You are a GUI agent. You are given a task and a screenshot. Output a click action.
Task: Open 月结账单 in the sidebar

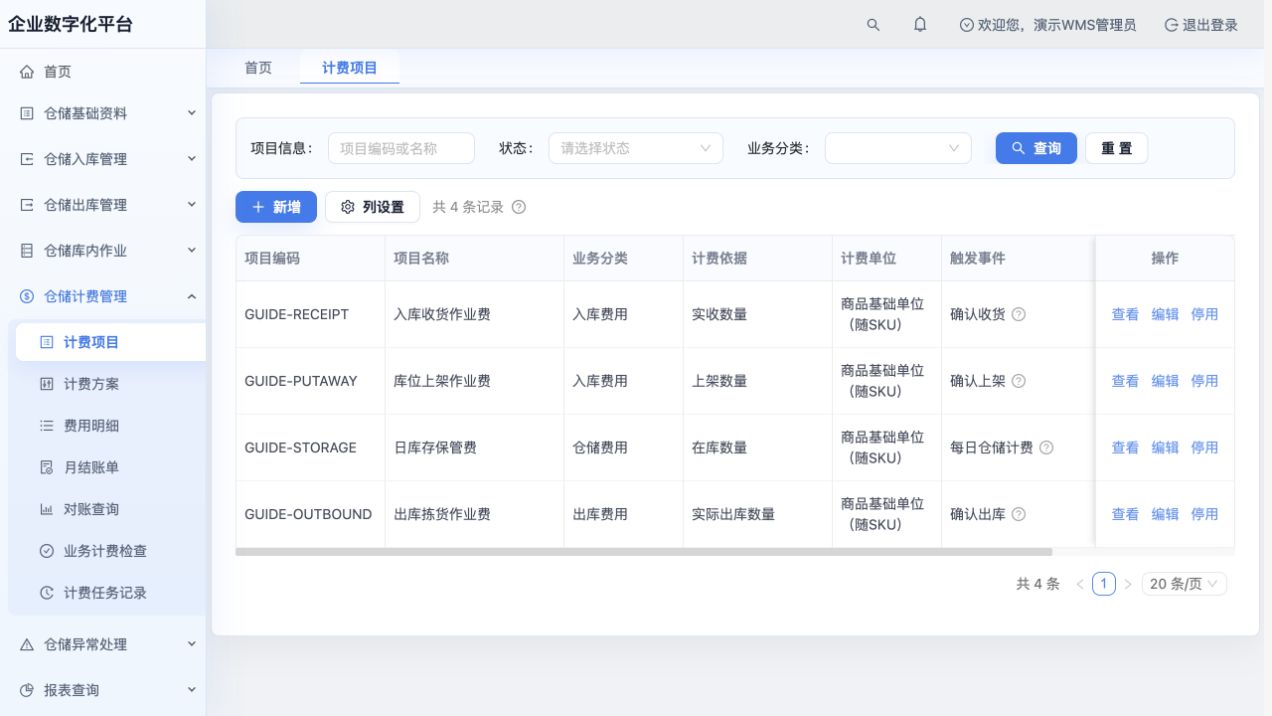[x=107, y=467]
